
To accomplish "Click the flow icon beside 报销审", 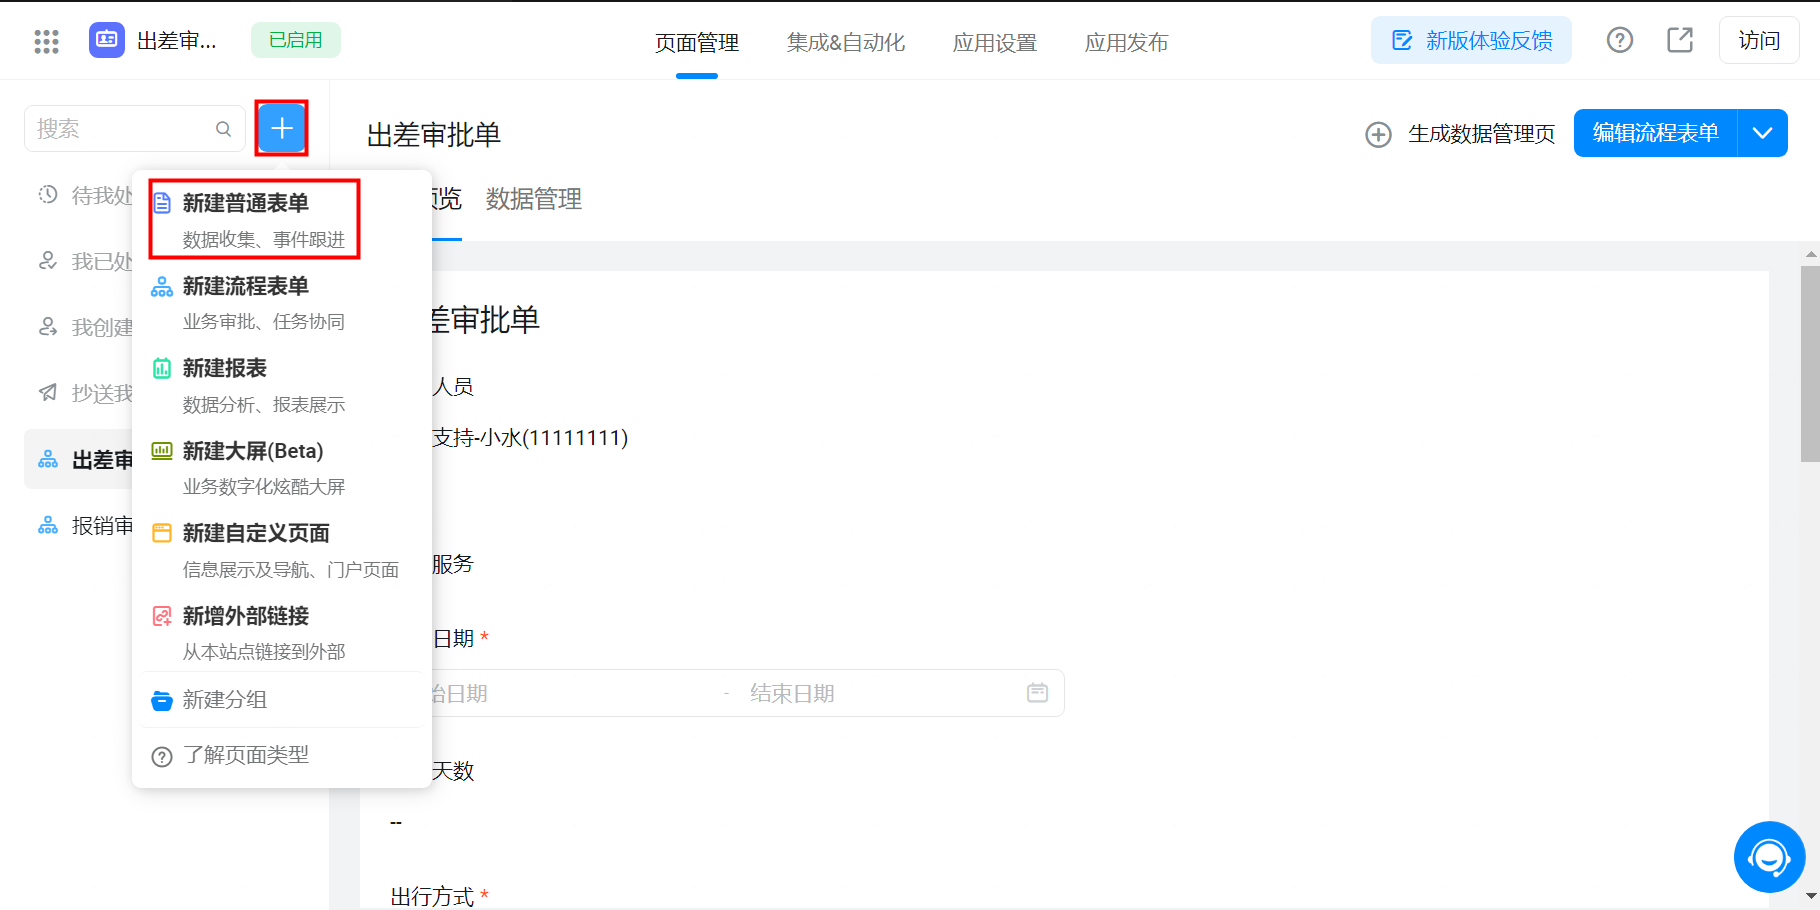I will click(x=48, y=526).
